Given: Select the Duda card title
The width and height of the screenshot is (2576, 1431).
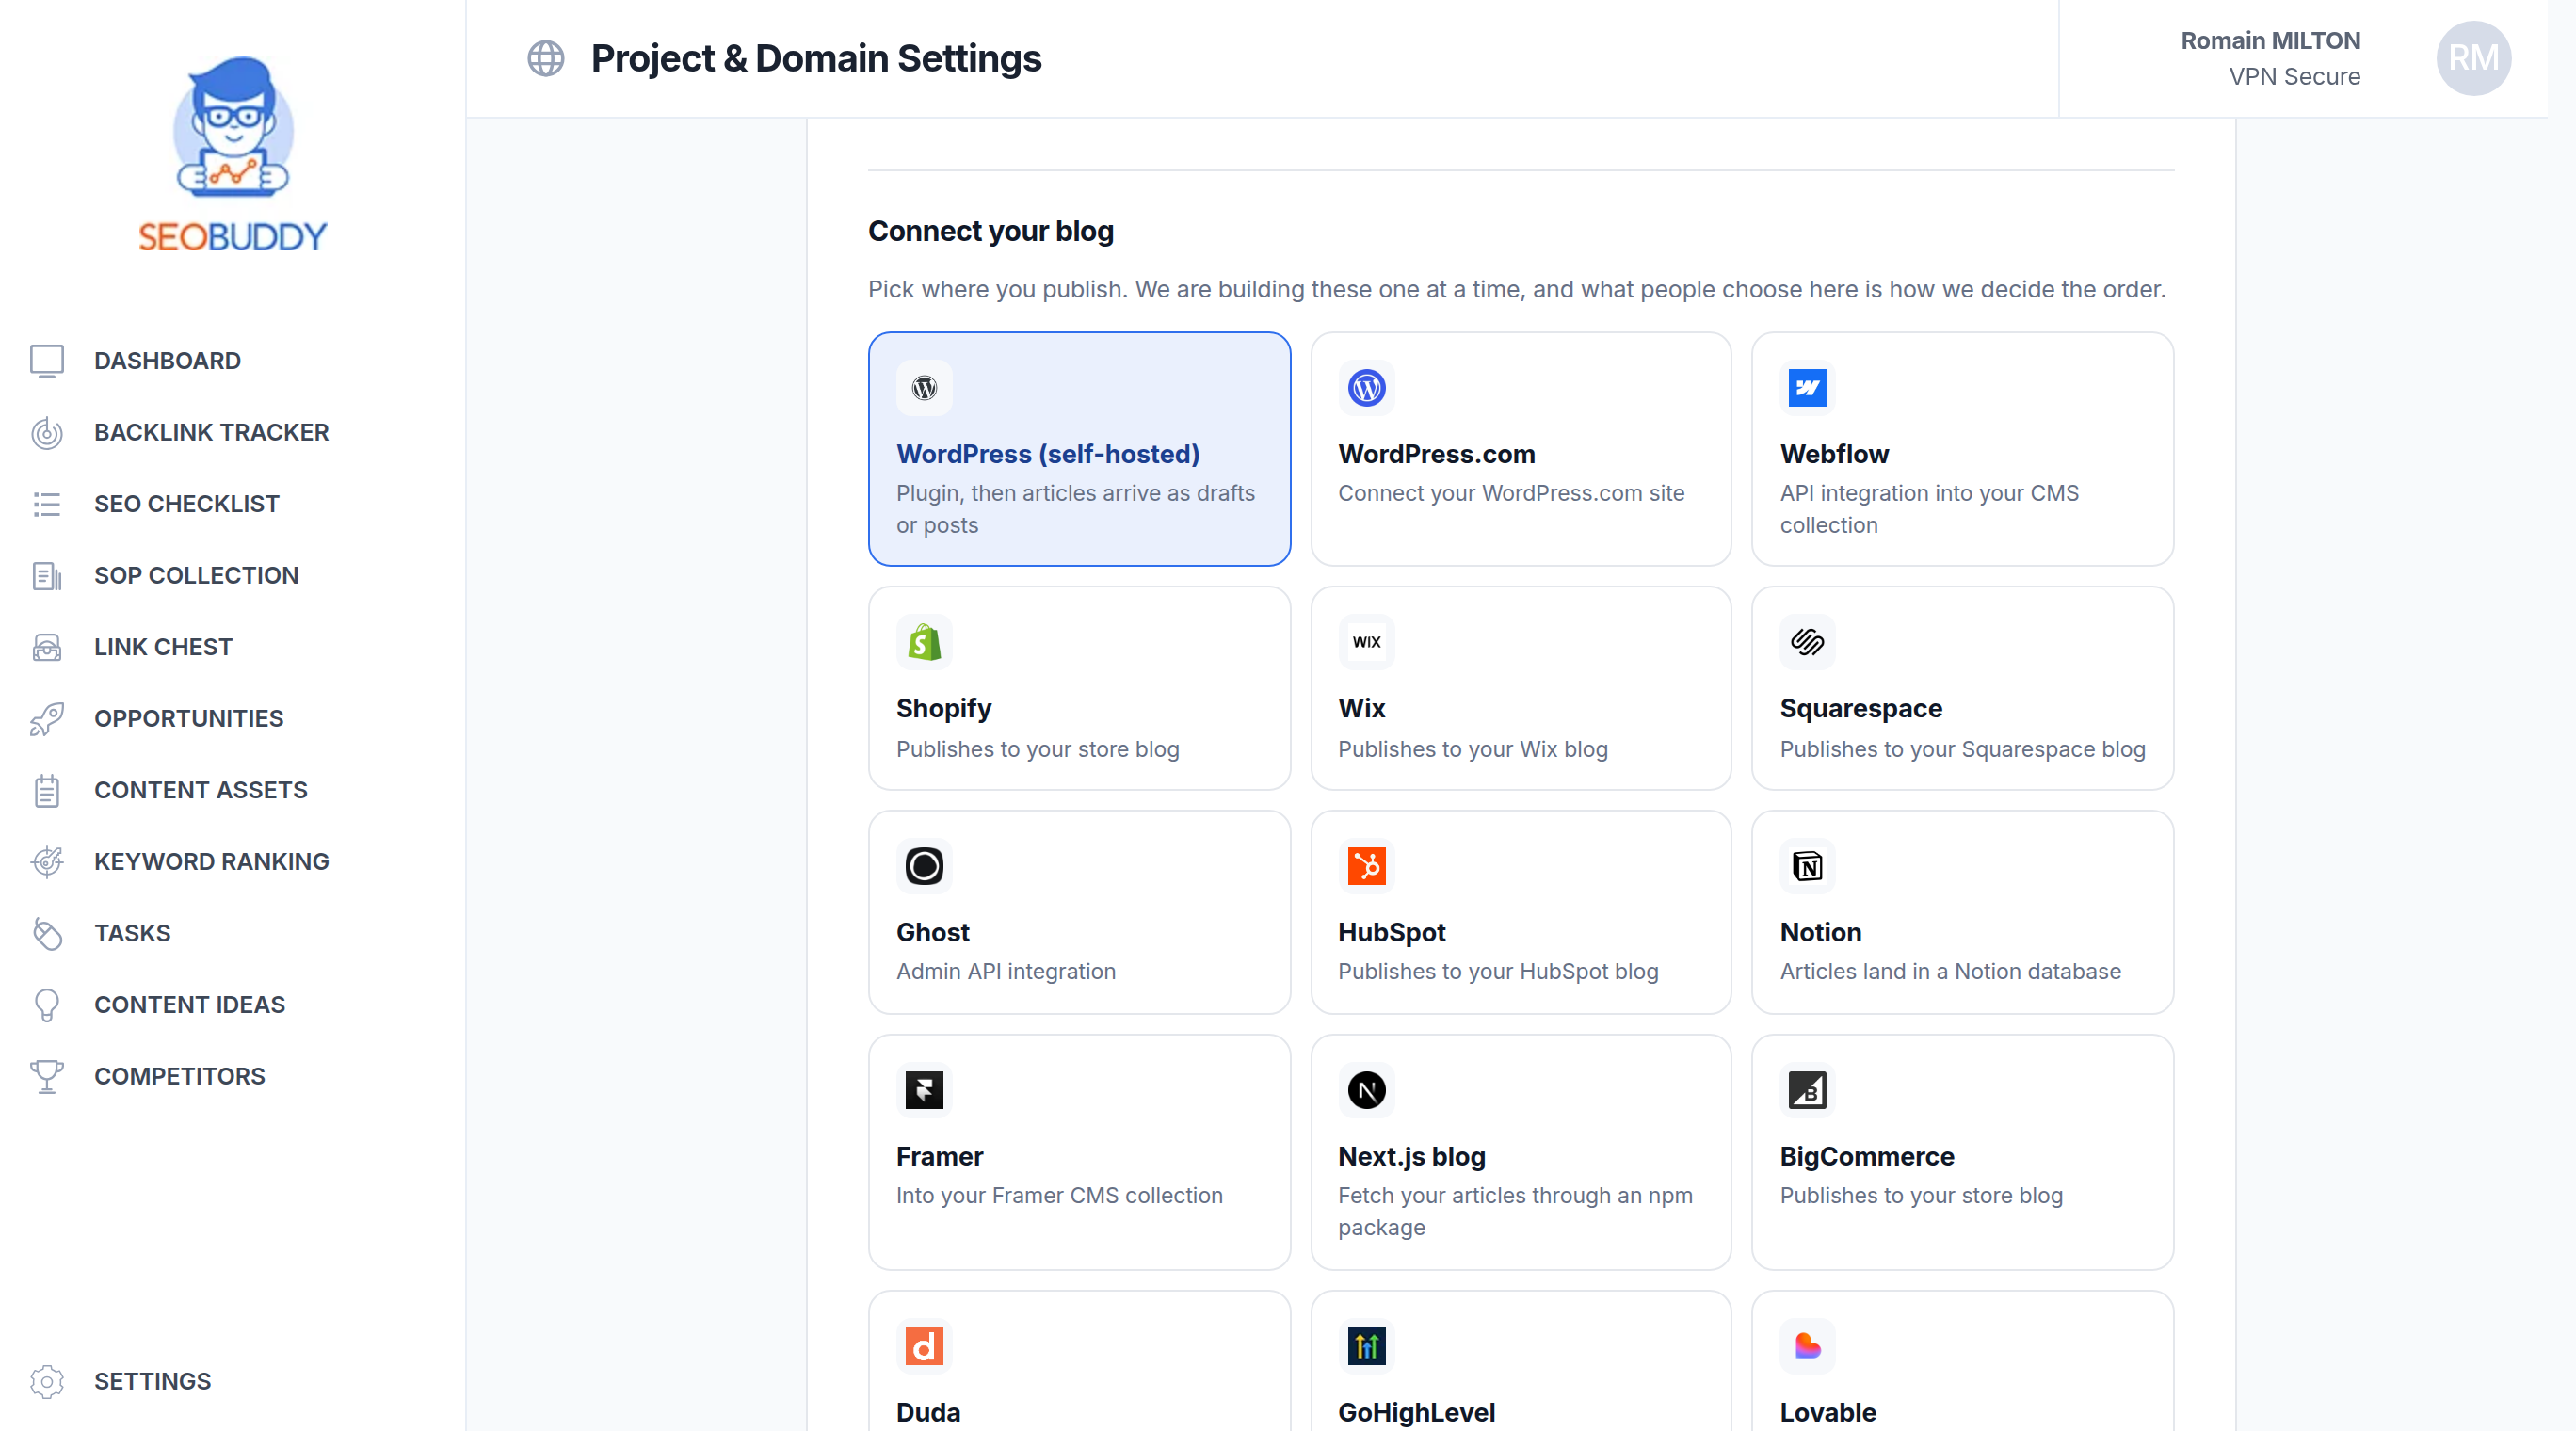Looking at the screenshot, I should (x=927, y=1412).
